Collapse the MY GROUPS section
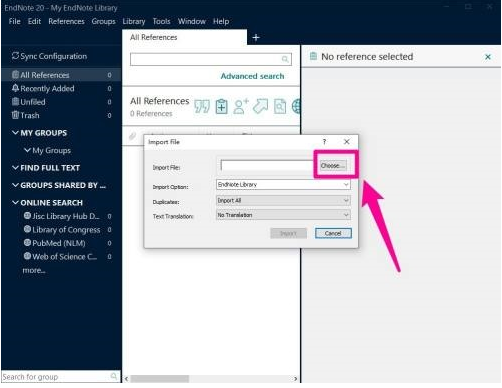Viewport: 502px width, 388px height. pos(15,133)
